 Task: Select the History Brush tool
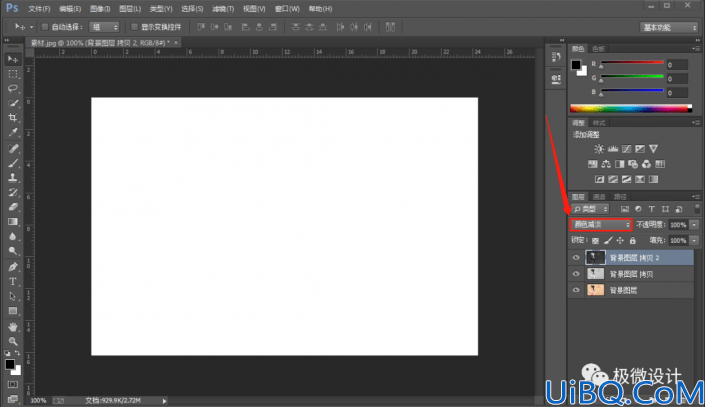(13, 192)
